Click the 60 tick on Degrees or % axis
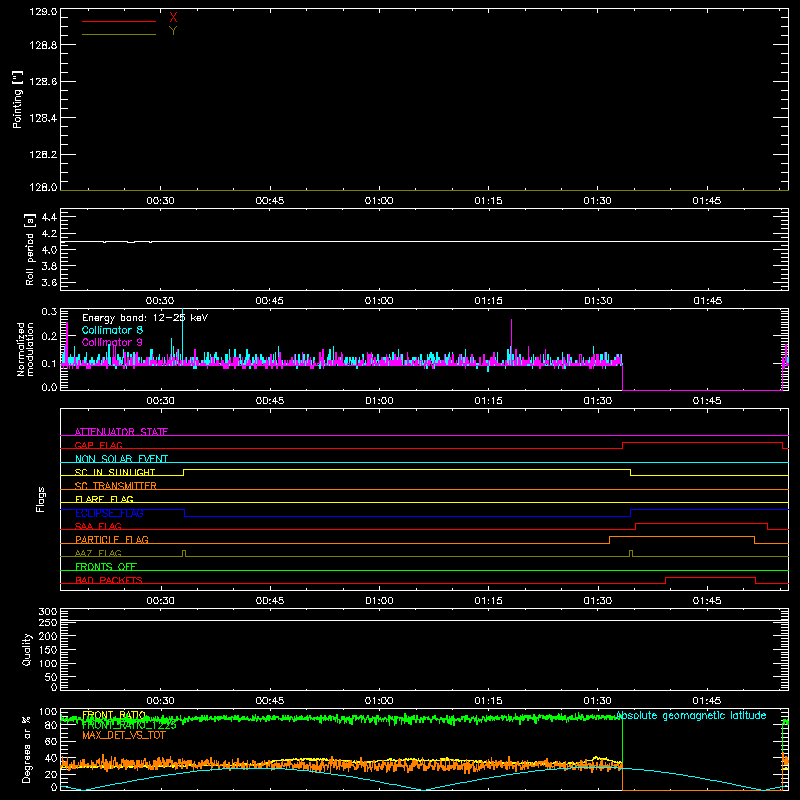This screenshot has width=800, height=800. (x=51, y=741)
